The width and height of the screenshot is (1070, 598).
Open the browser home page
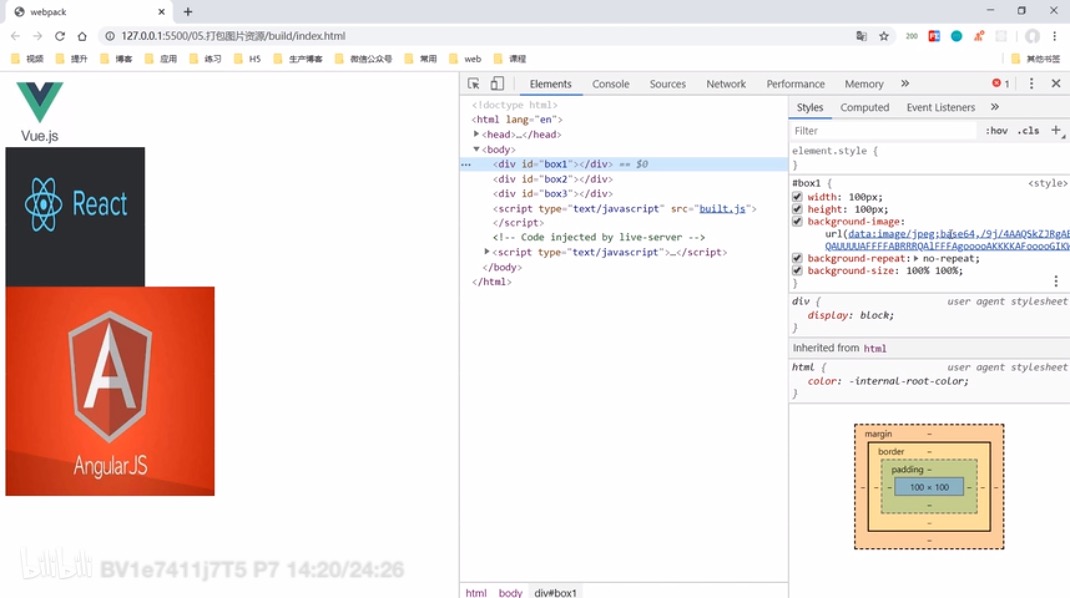pos(82,36)
